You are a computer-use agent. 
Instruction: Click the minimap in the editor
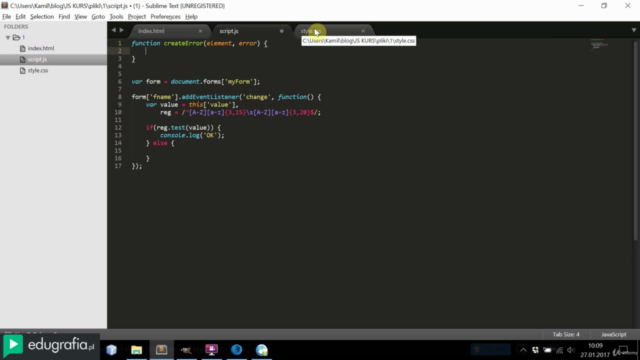(x=599, y=44)
